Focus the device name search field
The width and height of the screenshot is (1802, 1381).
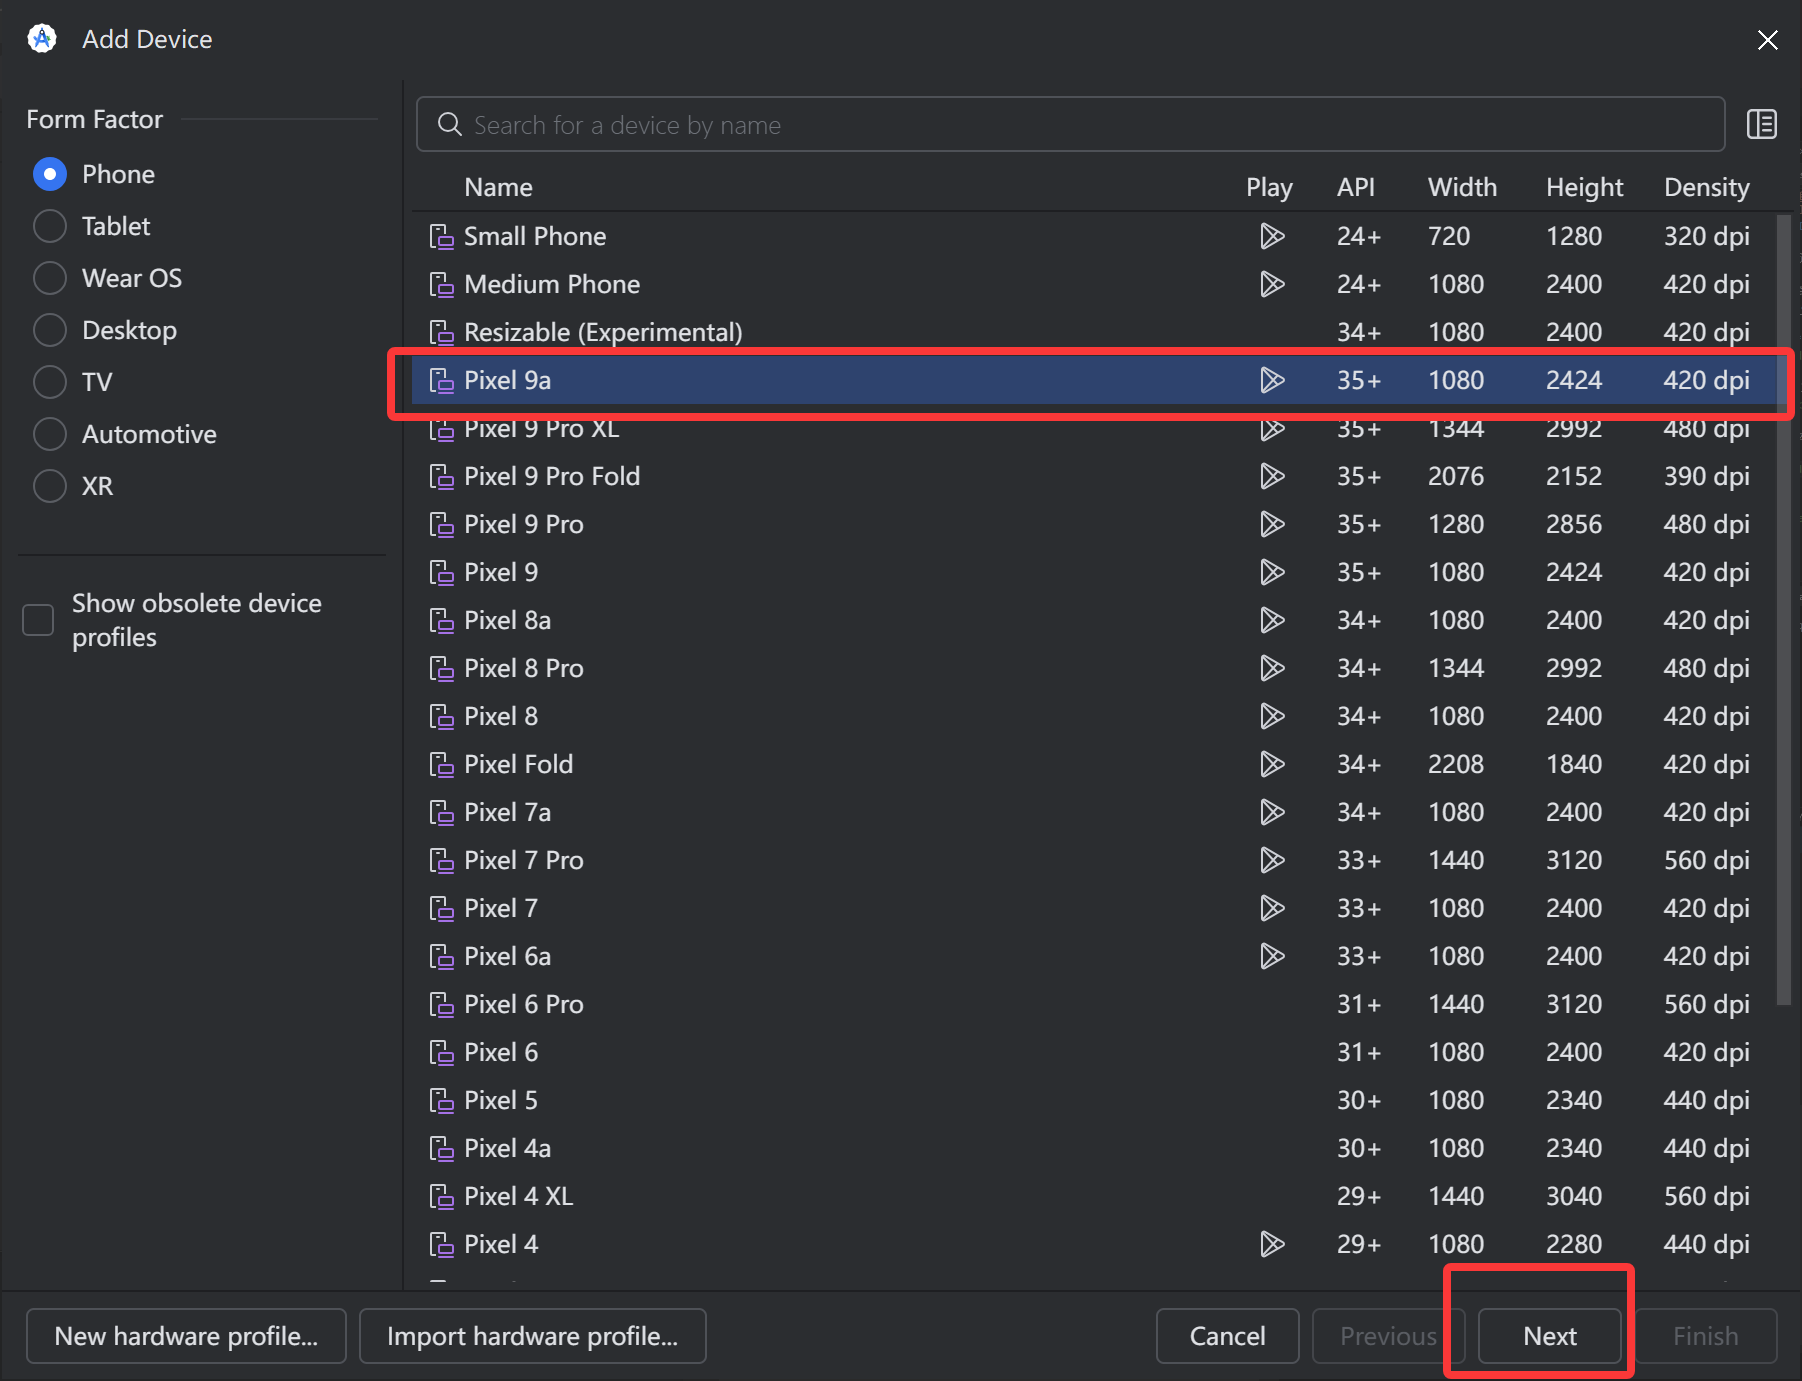(x=1070, y=124)
